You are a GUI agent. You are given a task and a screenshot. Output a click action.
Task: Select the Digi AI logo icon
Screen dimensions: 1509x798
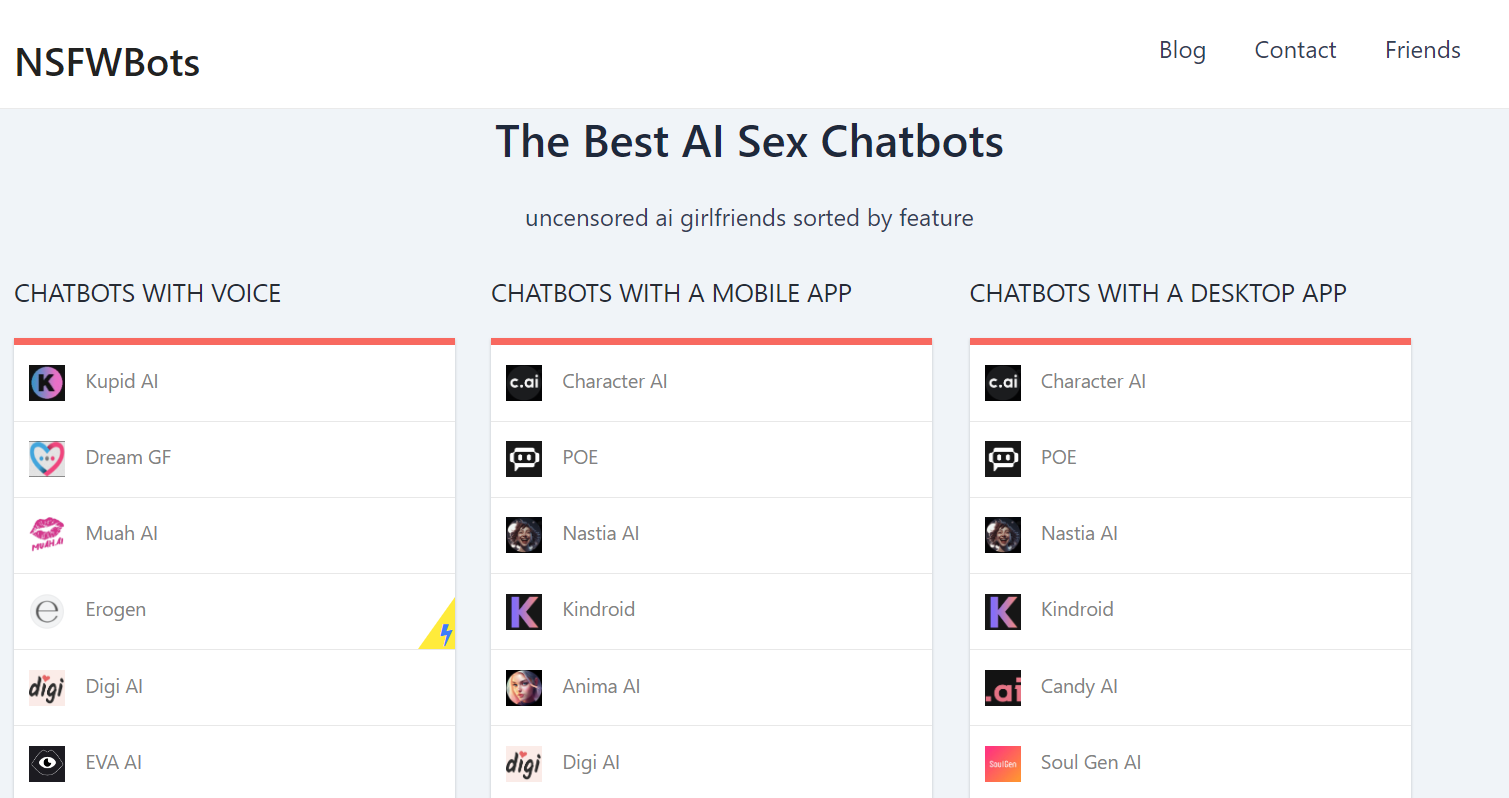tap(46, 686)
